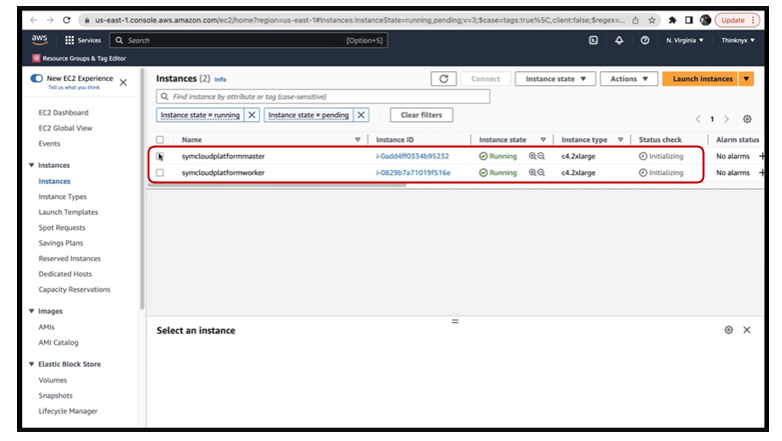Click the browser reload icon
Screen dimensions: 782x441
[66, 20]
